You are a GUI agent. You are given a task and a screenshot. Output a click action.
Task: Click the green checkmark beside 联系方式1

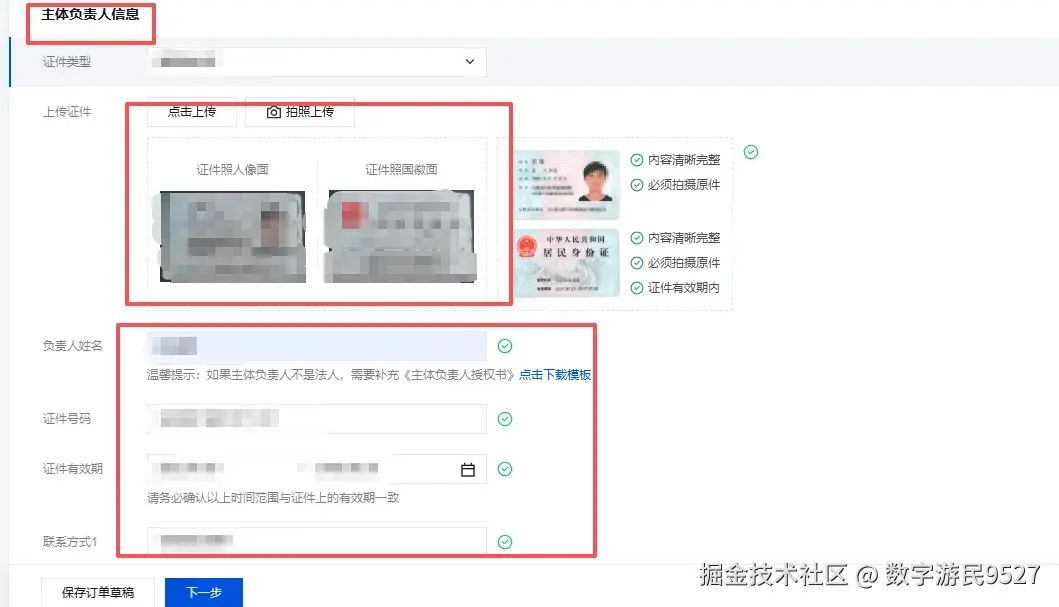pos(504,540)
